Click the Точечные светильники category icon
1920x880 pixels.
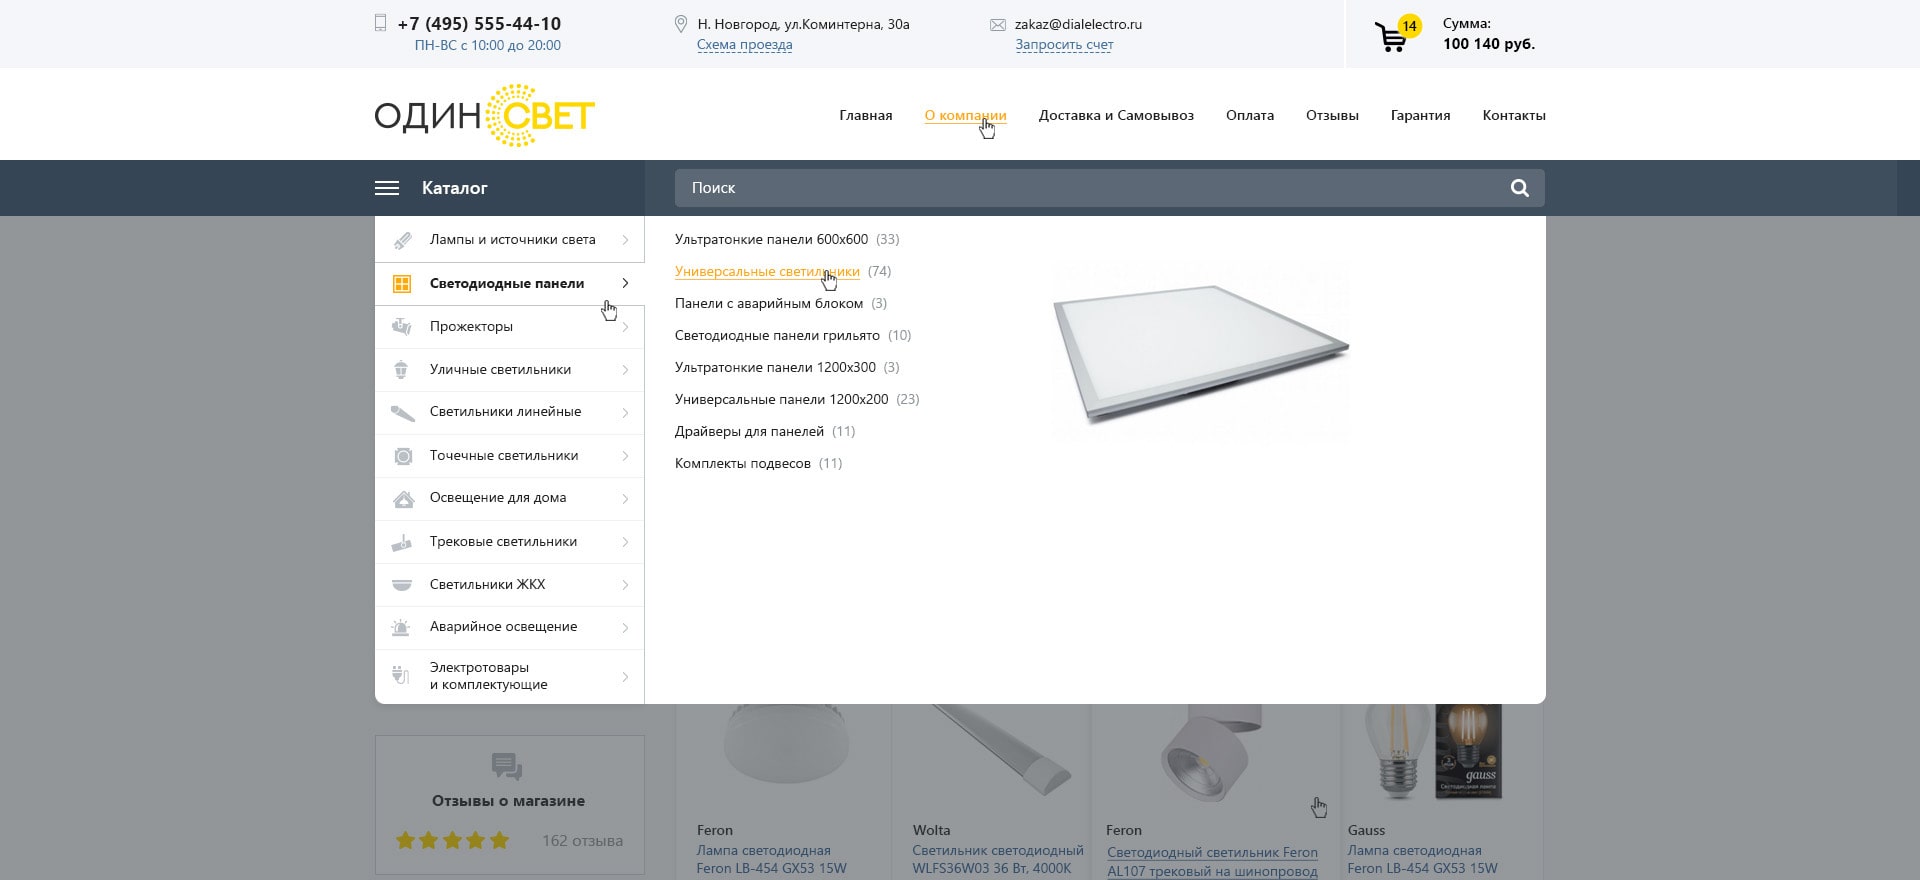click(x=403, y=456)
